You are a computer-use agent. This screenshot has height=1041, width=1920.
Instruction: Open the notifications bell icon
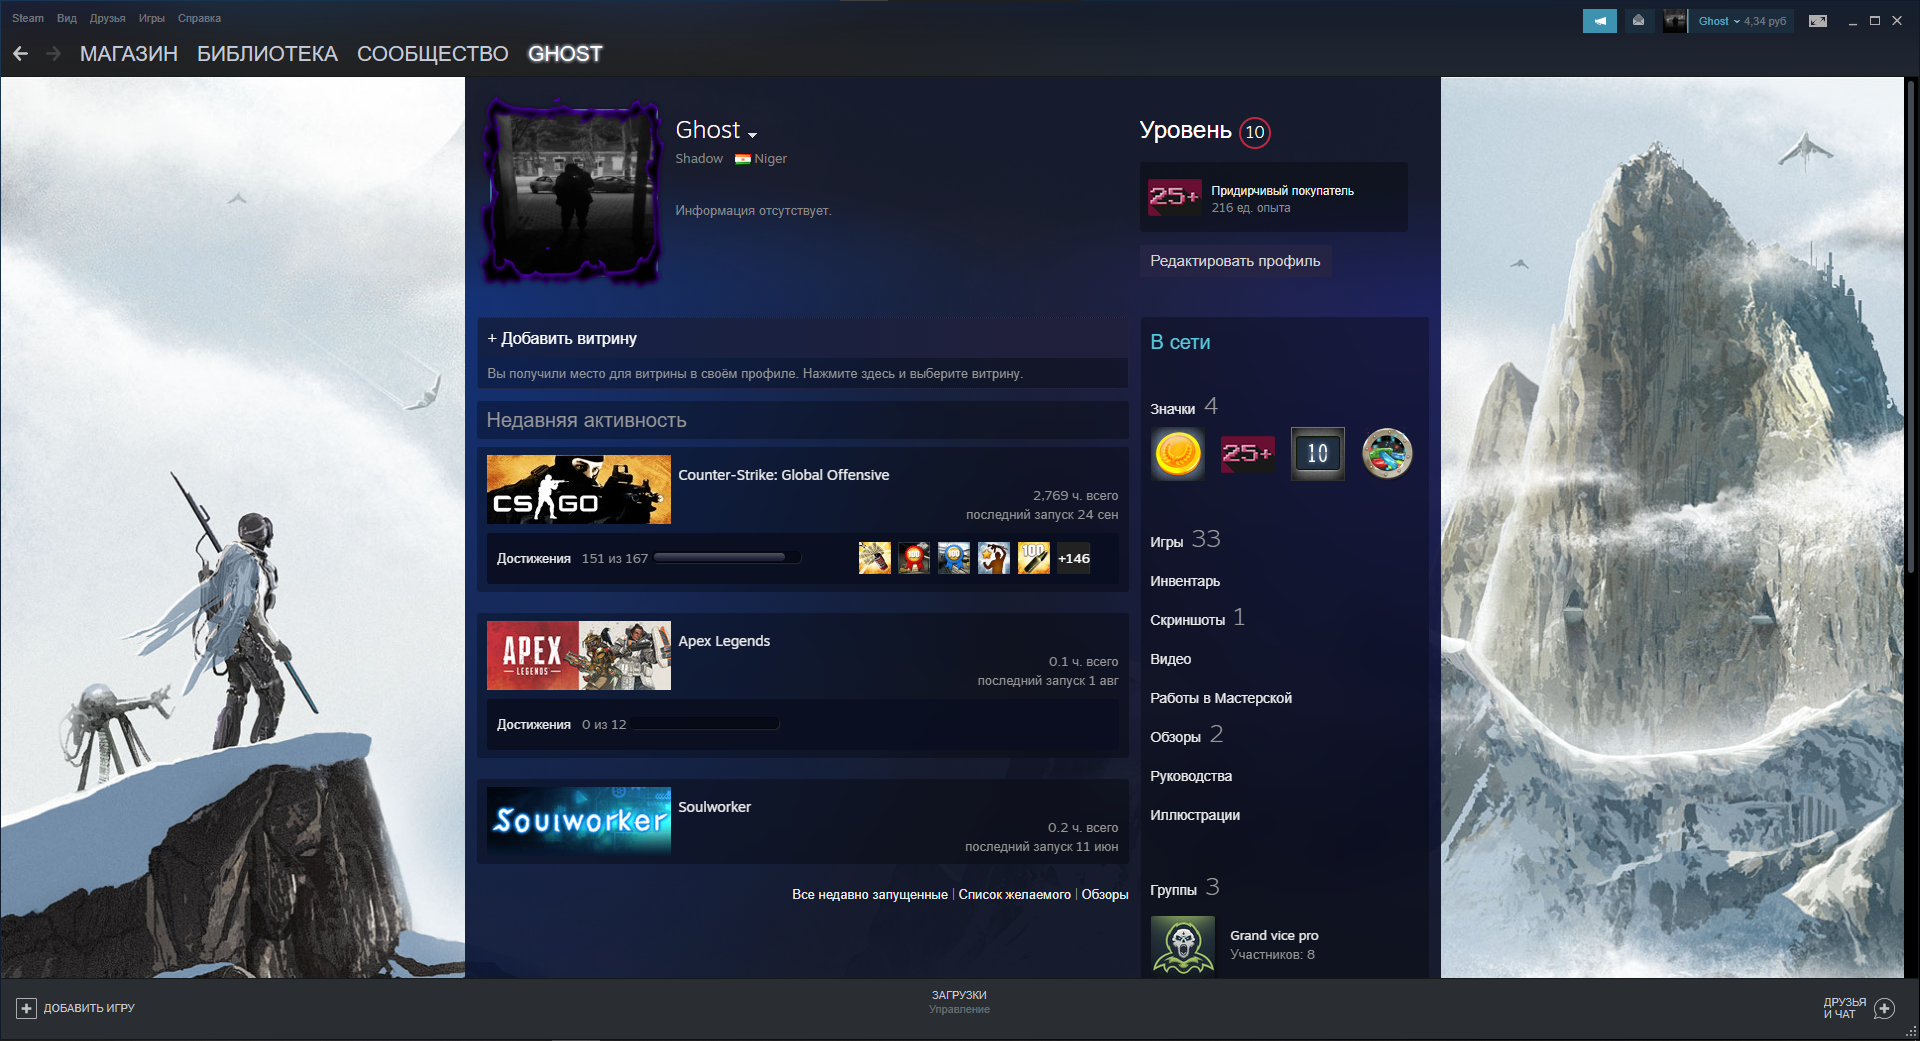(1638, 21)
